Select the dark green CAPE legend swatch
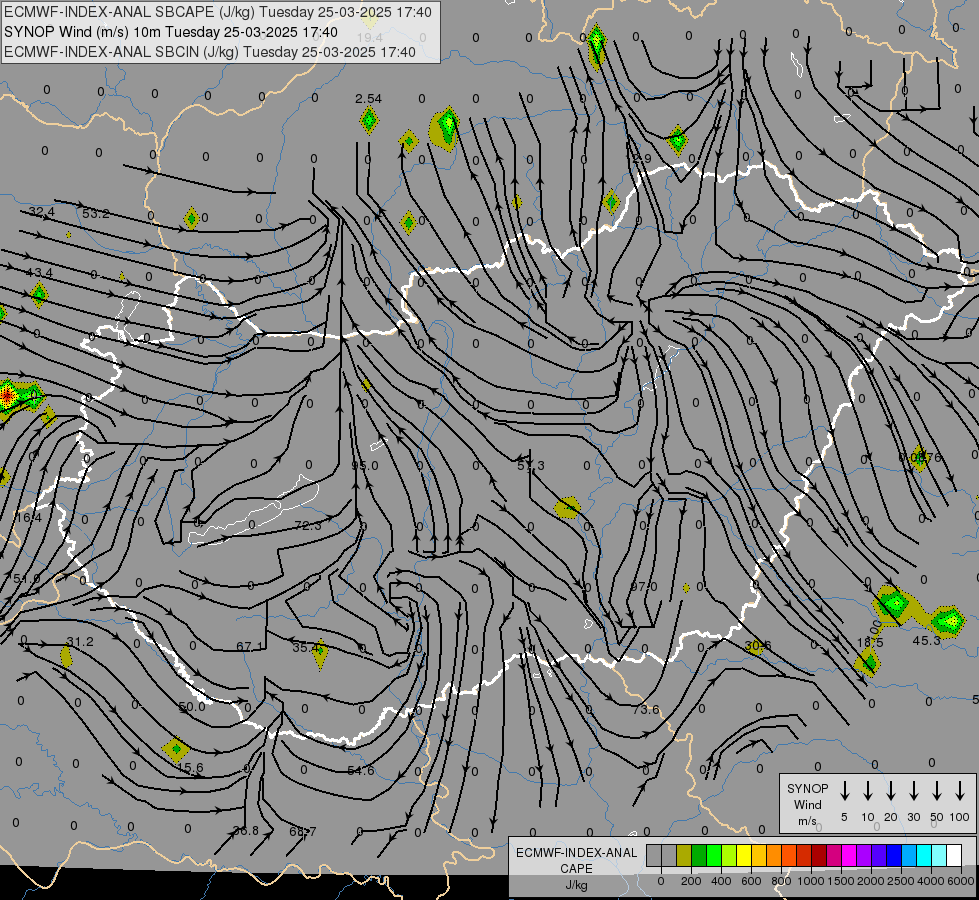The image size is (979, 900). coord(699,856)
